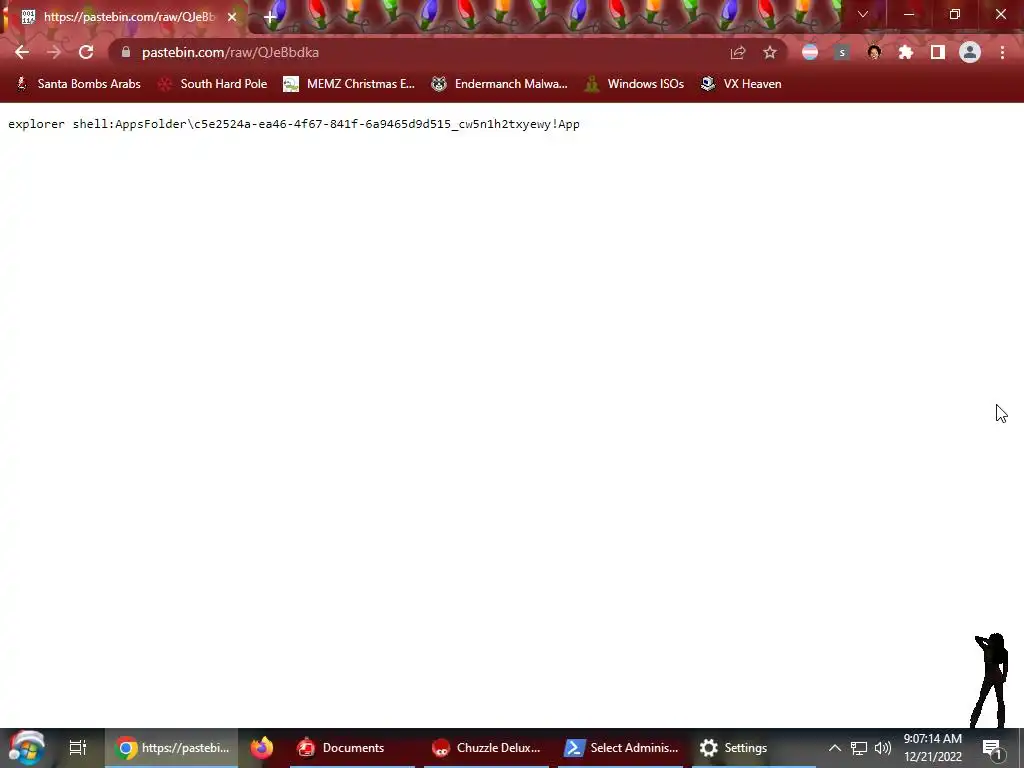
Task: Open the Extensions puzzle piece menu
Action: point(906,52)
